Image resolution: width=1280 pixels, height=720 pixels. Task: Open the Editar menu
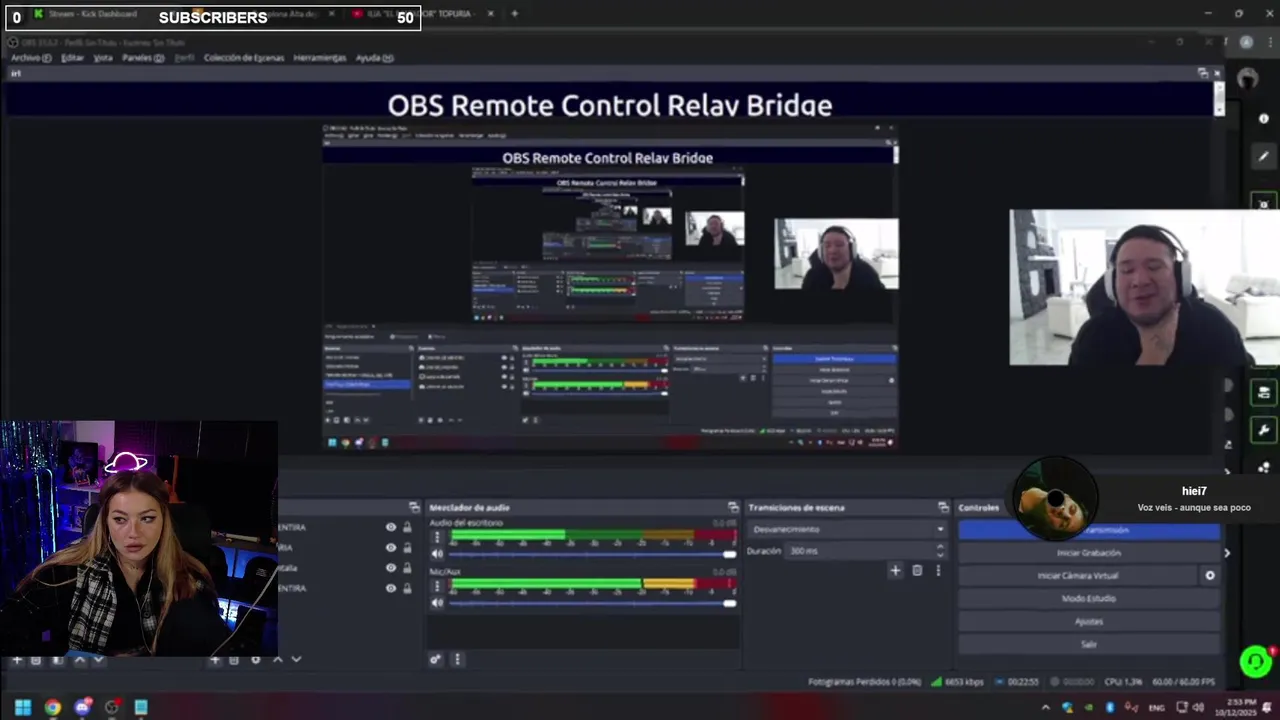pyautogui.click(x=72, y=58)
